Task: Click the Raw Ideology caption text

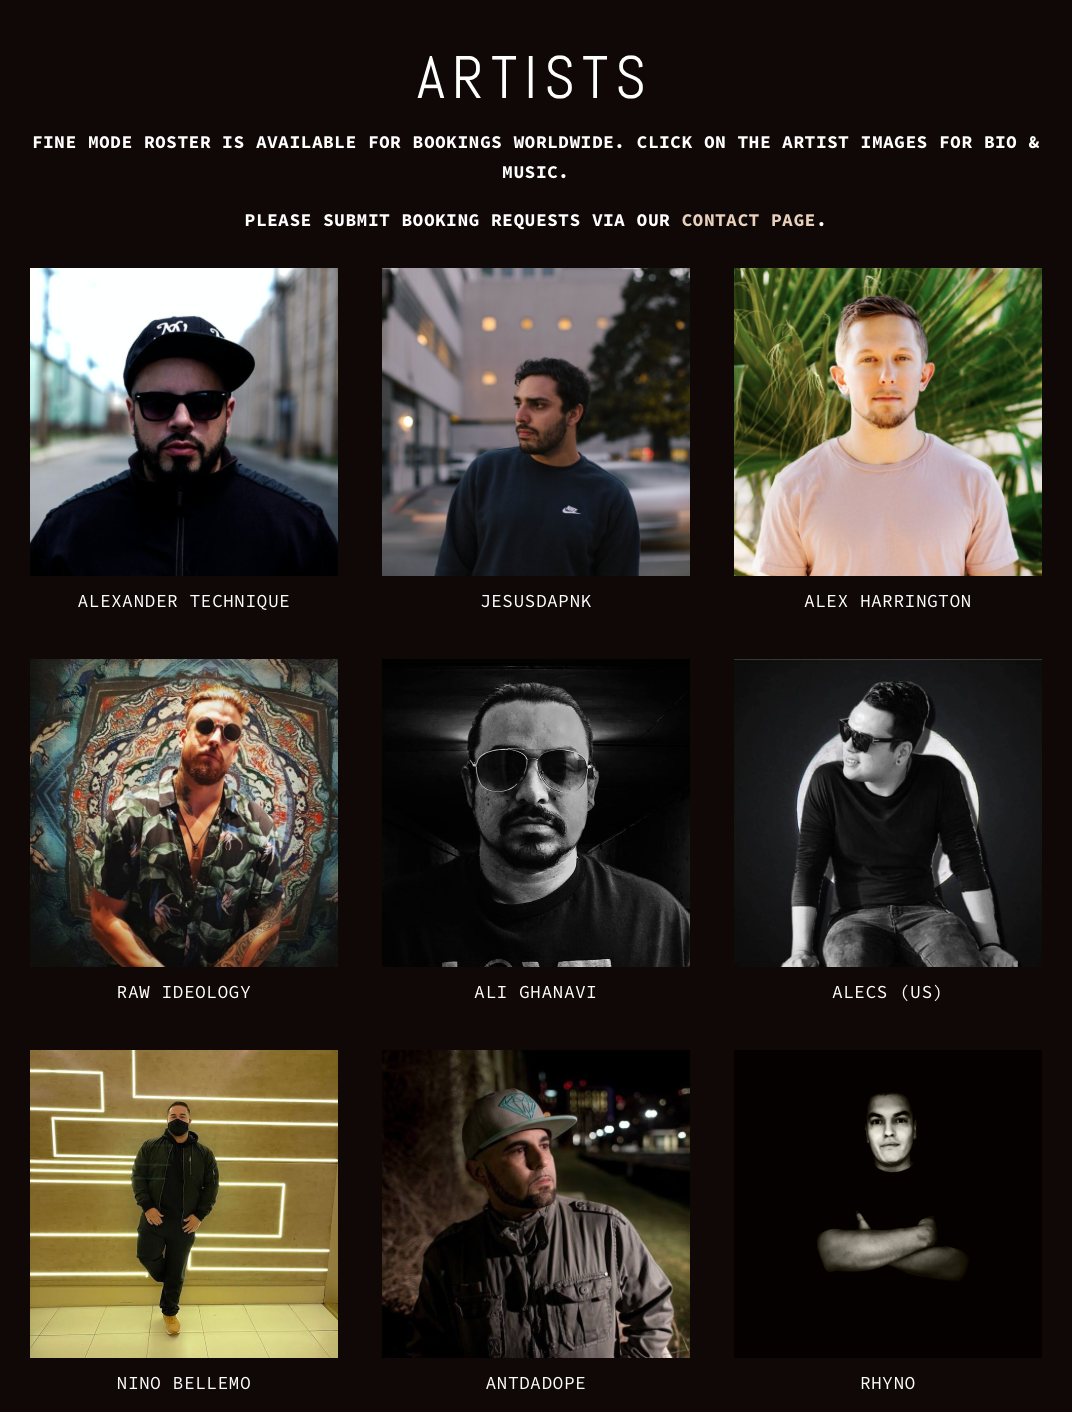Action: tap(184, 992)
